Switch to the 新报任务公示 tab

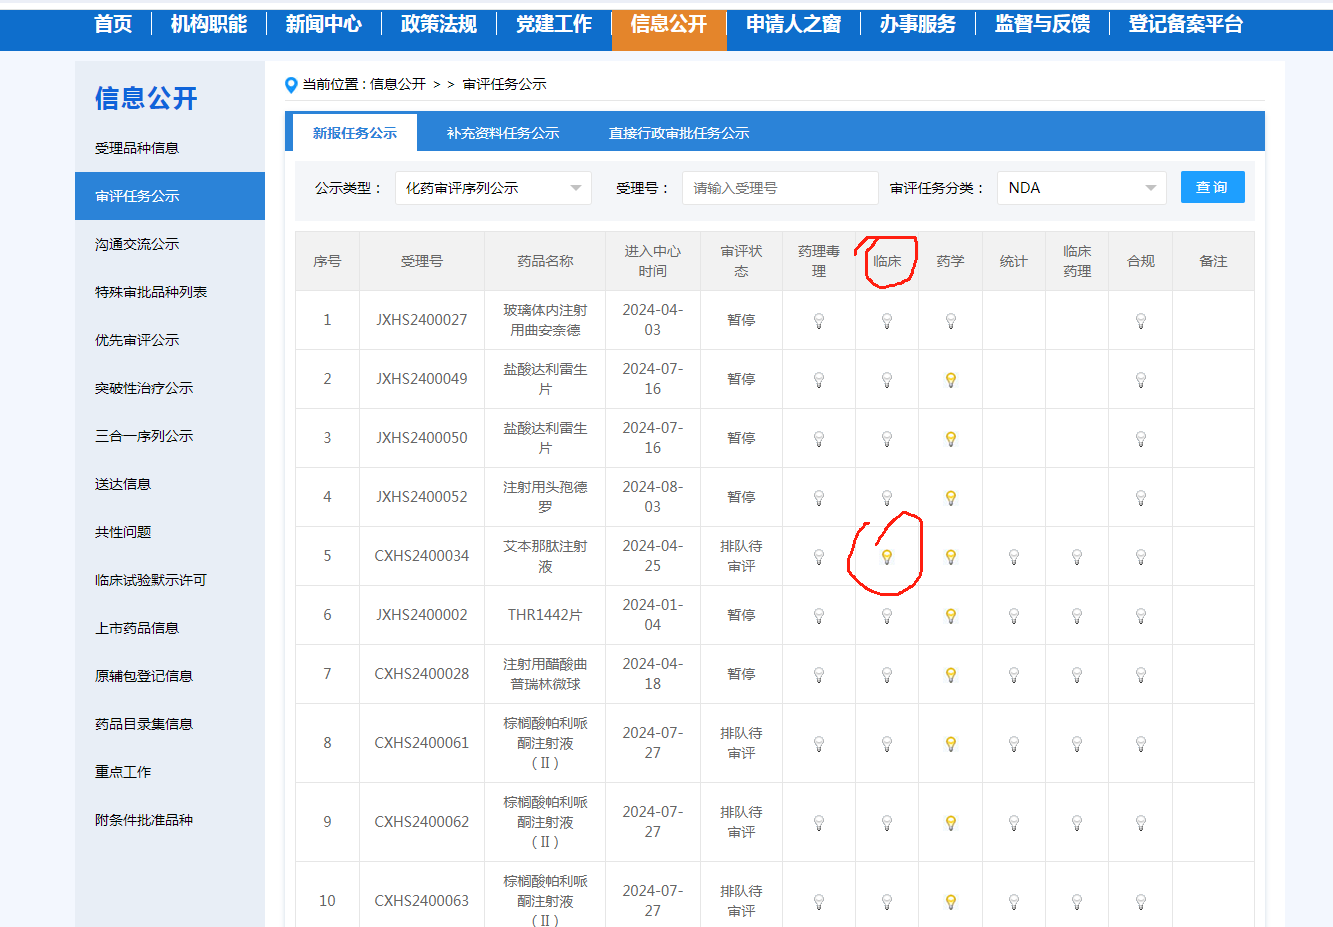355,133
